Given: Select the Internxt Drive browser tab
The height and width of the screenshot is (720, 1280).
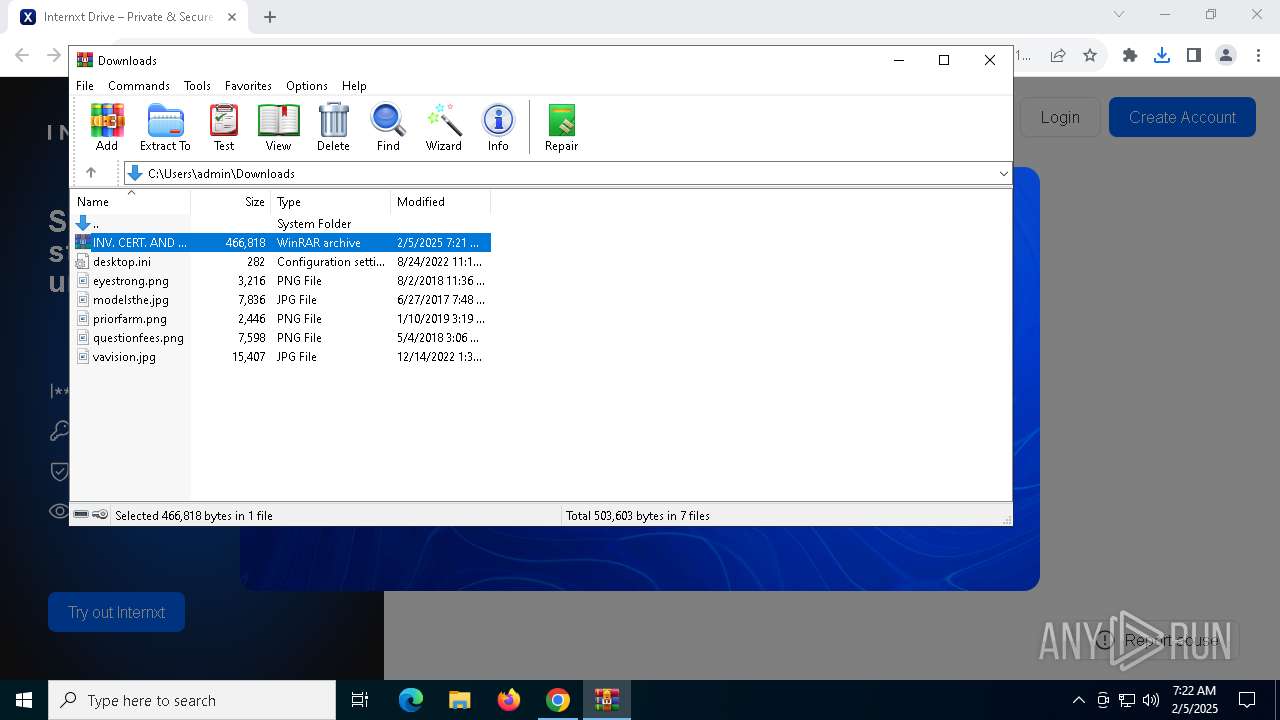Looking at the screenshot, I should (129, 17).
